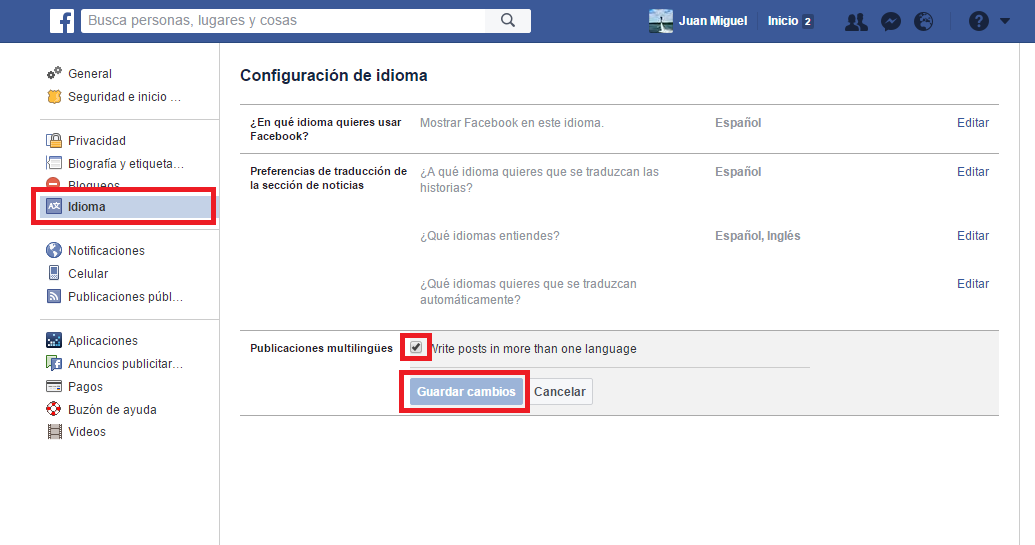Open notifications globe icon in top bar
The height and width of the screenshot is (545, 1035).
pyautogui.click(x=923, y=22)
